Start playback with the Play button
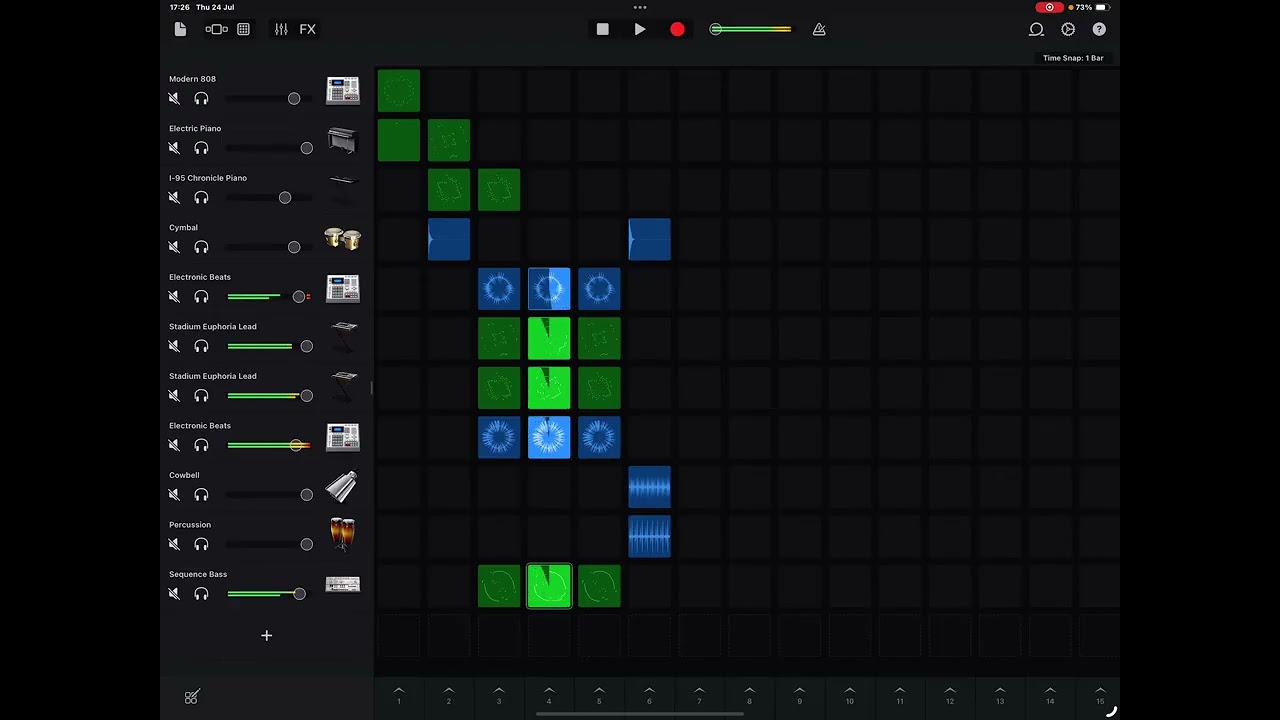Viewport: 1280px width, 720px height. click(x=640, y=29)
